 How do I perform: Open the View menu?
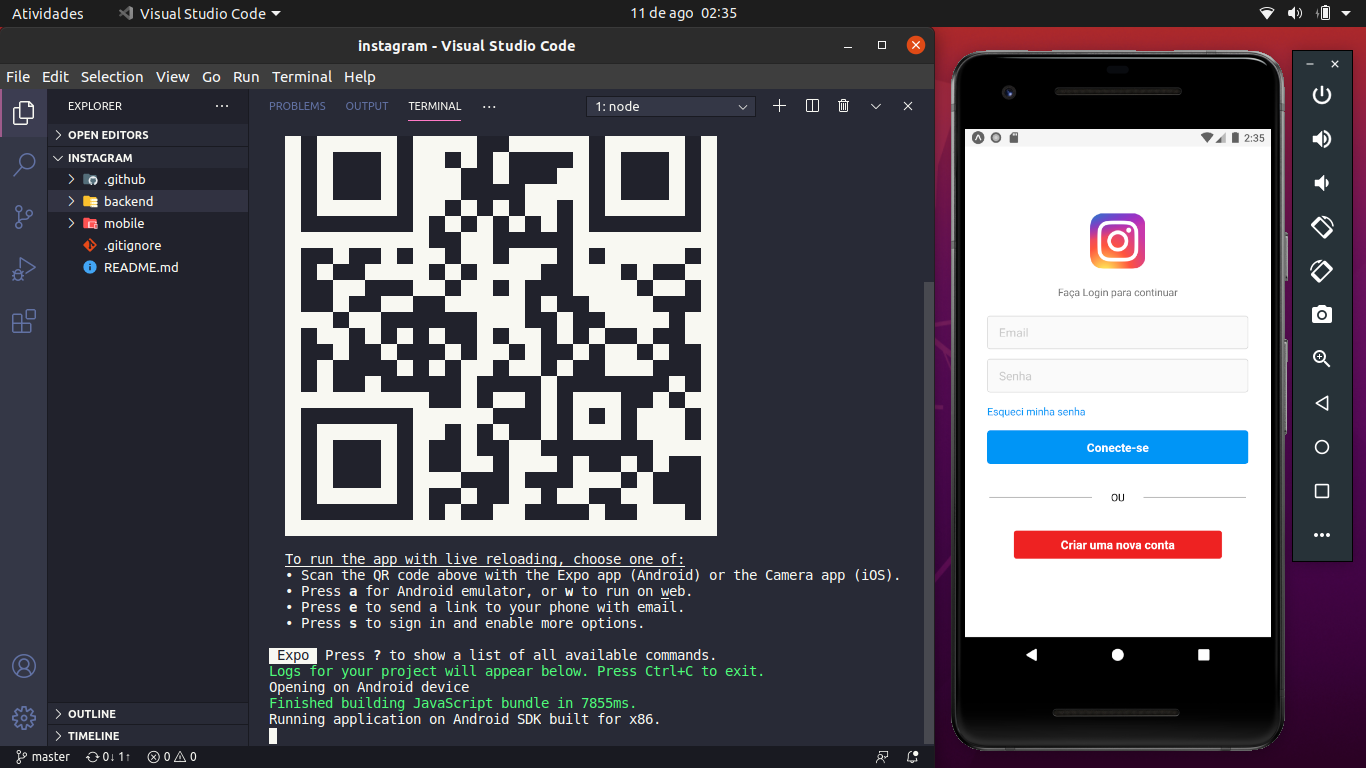(x=172, y=77)
